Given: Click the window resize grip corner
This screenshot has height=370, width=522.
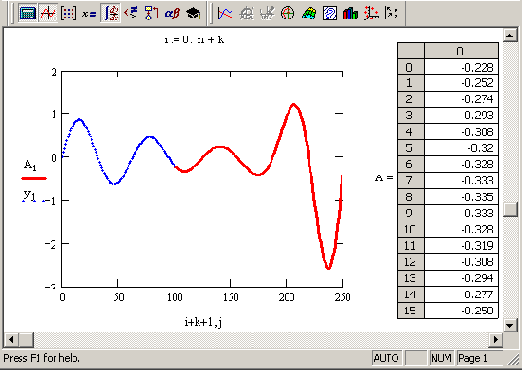Looking at the screenshot, I should [x=514, y=360].
